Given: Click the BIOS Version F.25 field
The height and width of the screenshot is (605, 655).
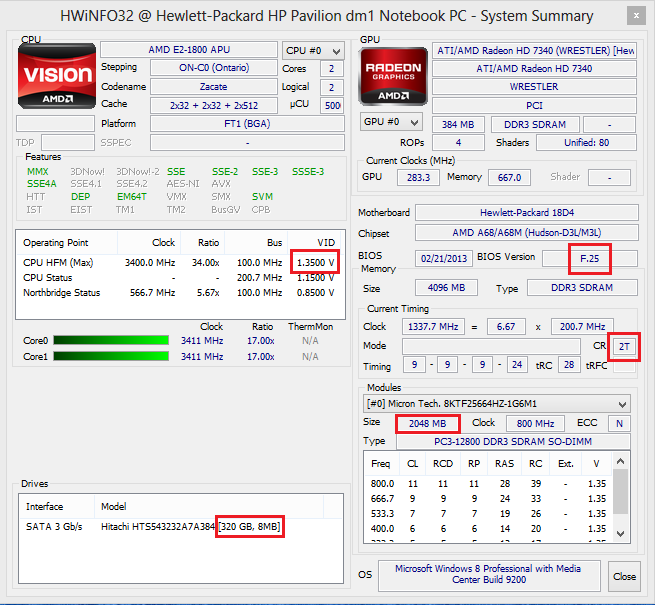Looking at the screenshot, I should 590,258.
